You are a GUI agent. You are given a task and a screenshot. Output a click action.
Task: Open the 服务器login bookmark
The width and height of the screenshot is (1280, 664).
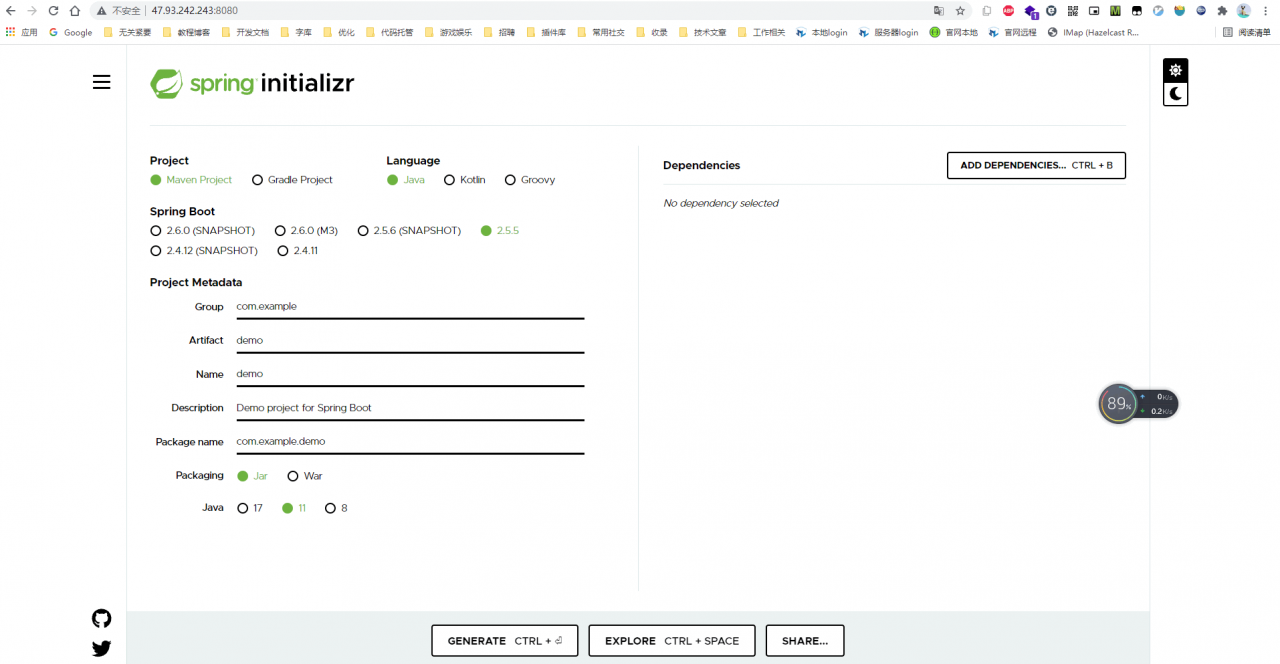coord(888,32)
